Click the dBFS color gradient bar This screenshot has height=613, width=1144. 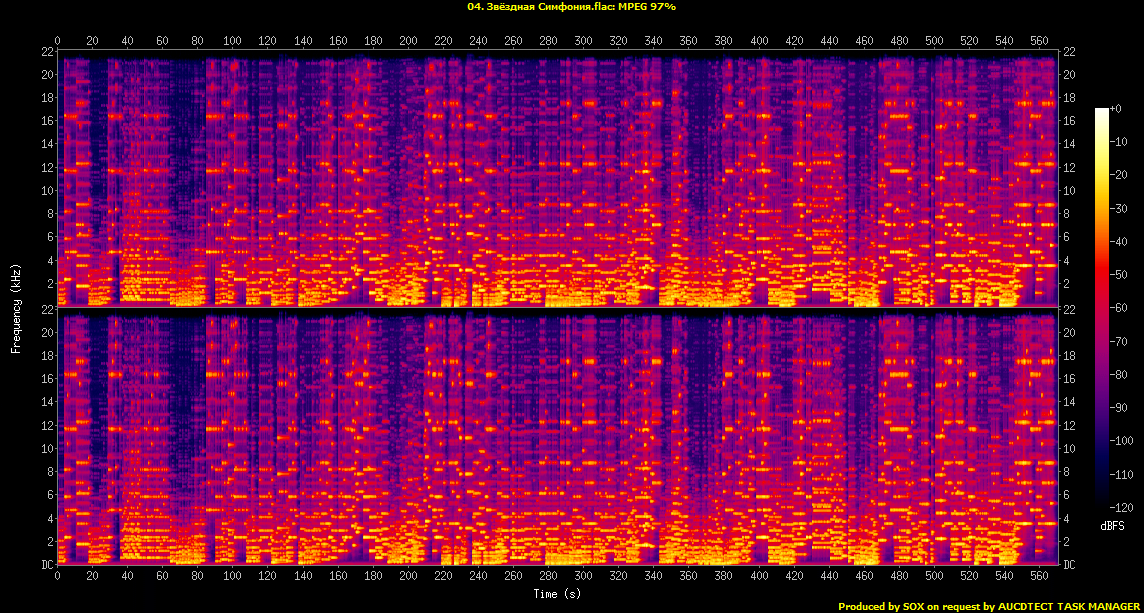(x=1101, y=308)
